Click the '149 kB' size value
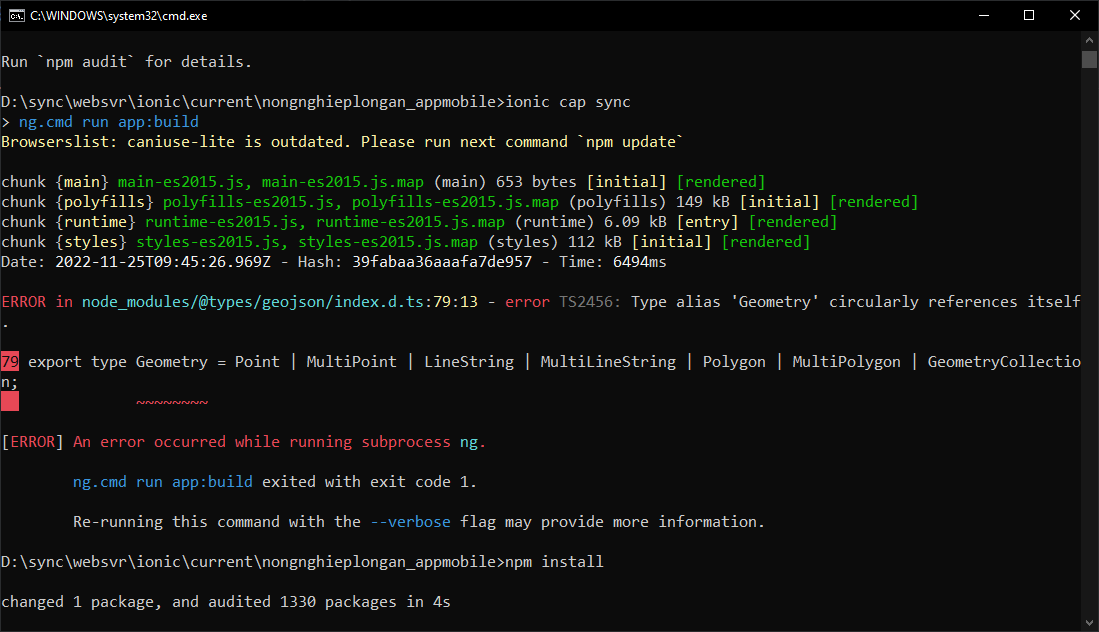 (703, 202)
